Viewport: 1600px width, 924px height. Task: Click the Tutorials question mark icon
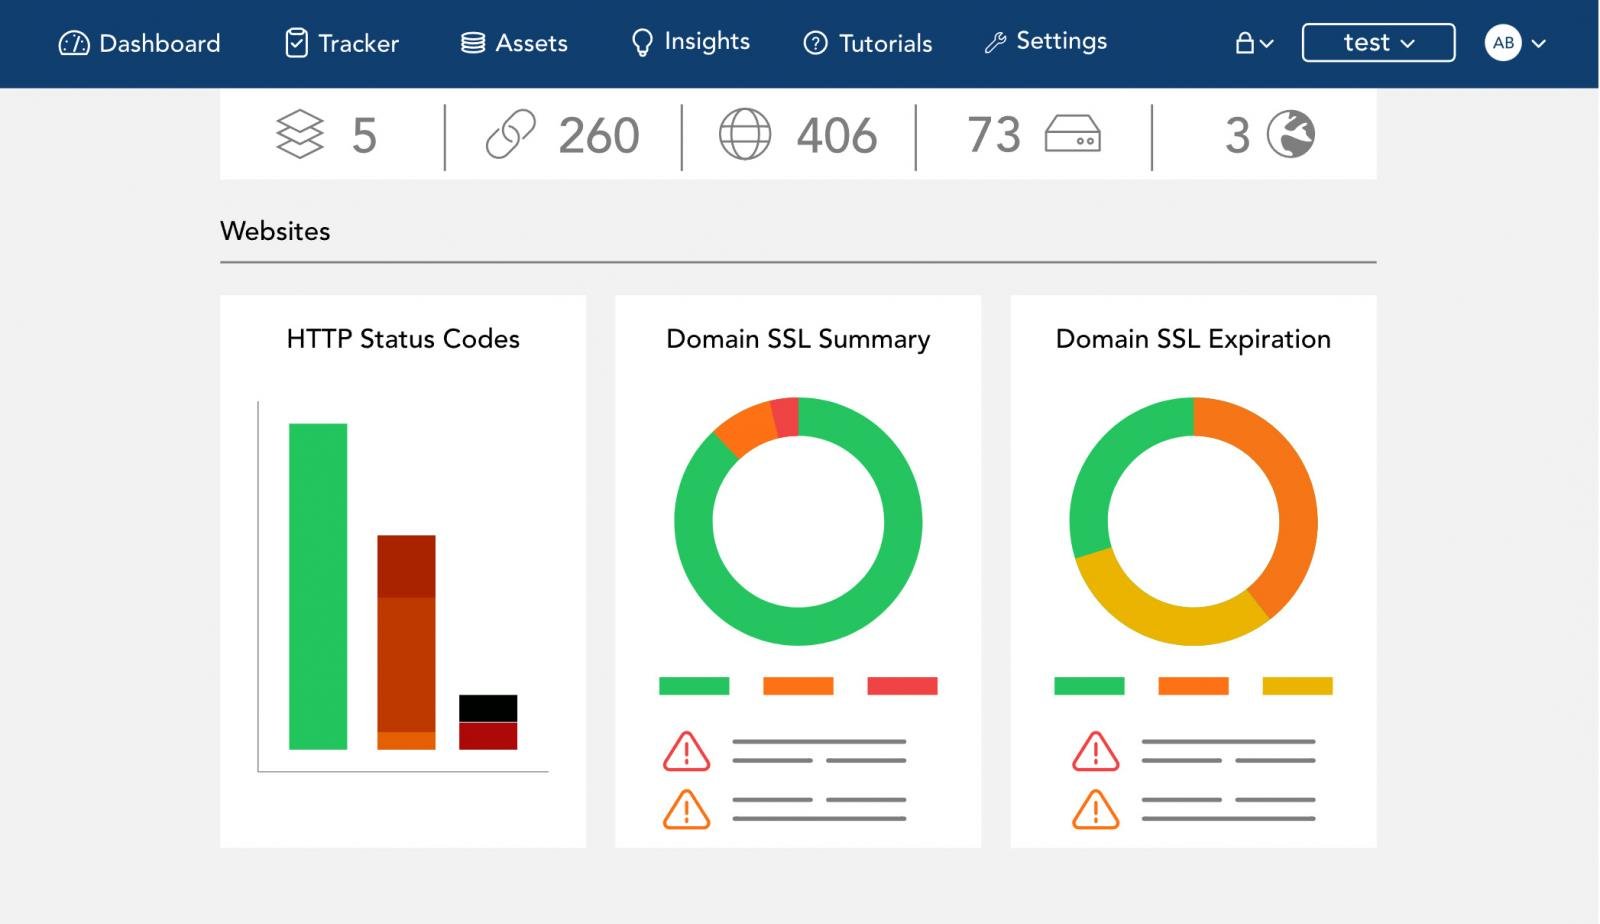point(812,43)
